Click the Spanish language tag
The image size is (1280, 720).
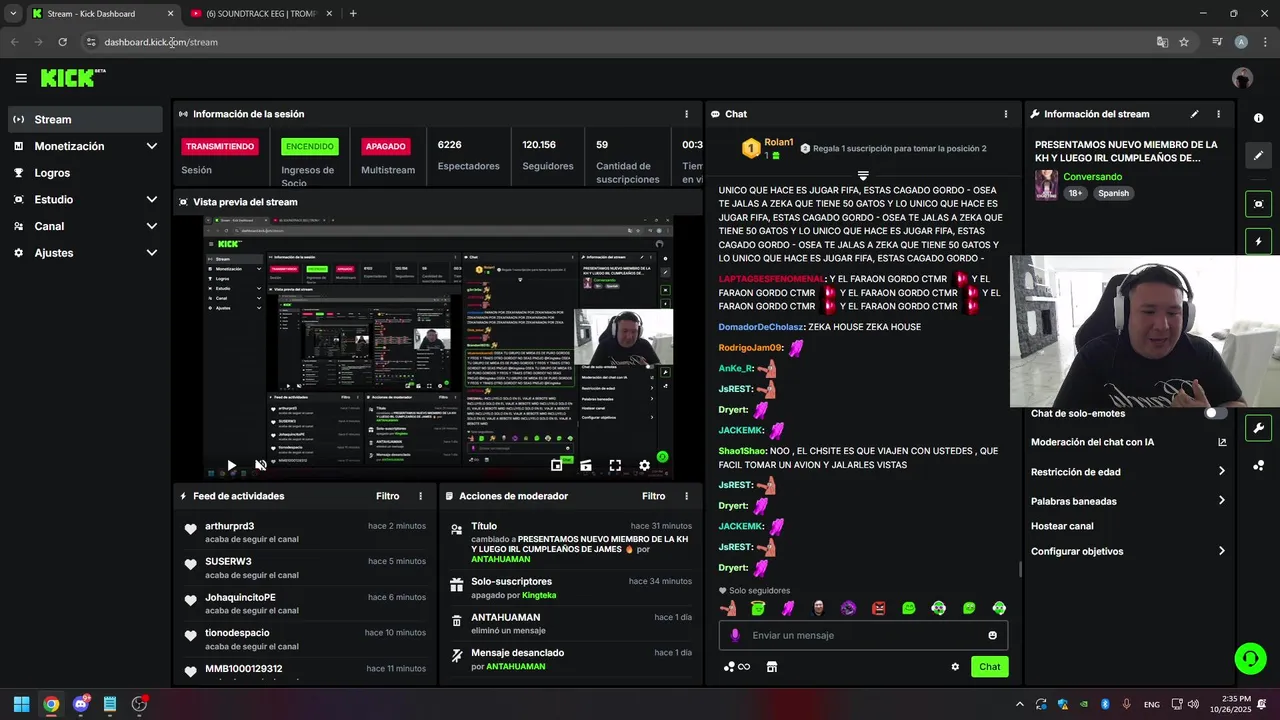tap(1113, 193)
